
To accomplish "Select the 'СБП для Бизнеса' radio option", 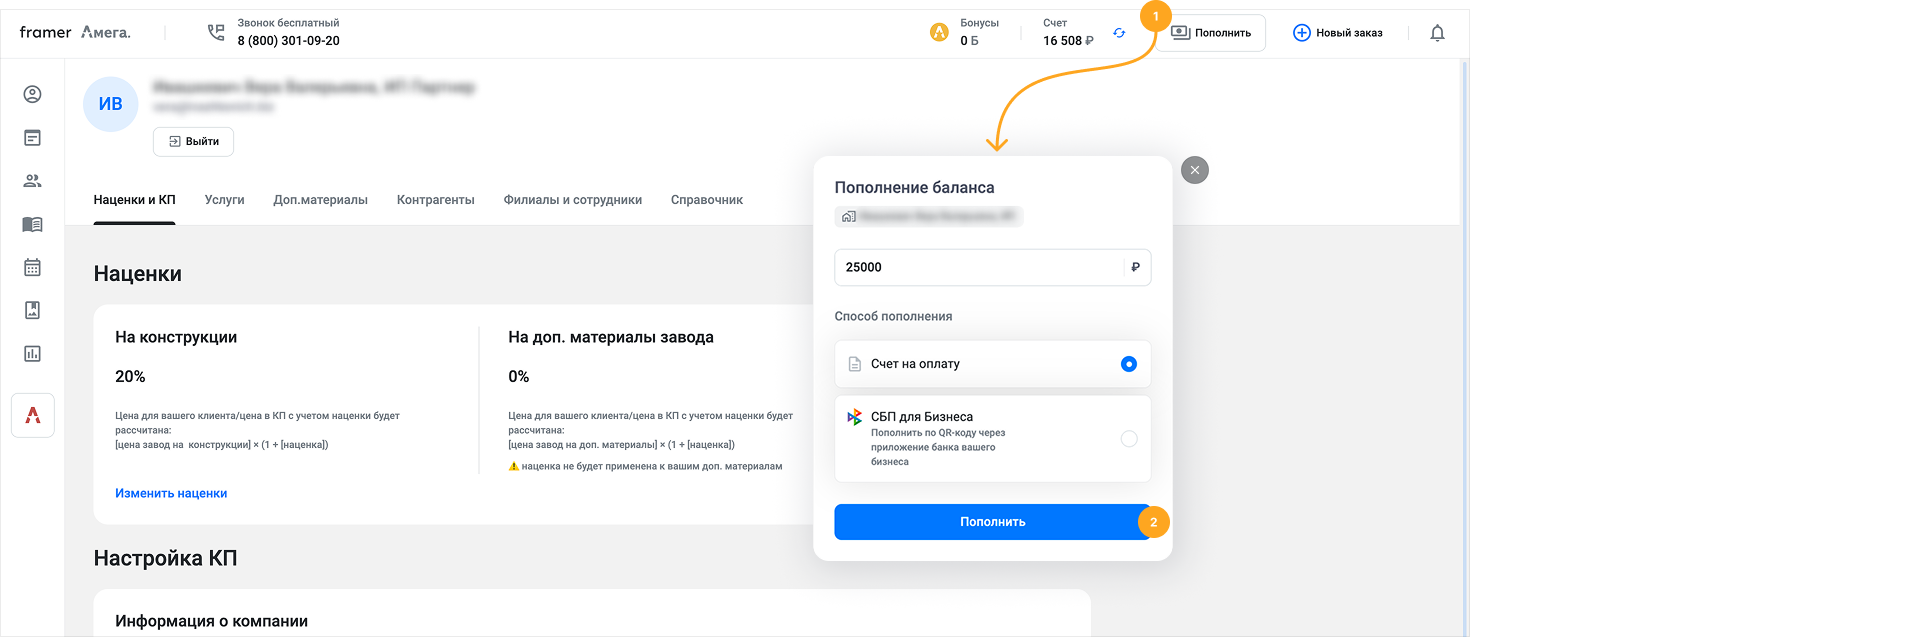I will pyautogui.click(x=1128, y=439).
